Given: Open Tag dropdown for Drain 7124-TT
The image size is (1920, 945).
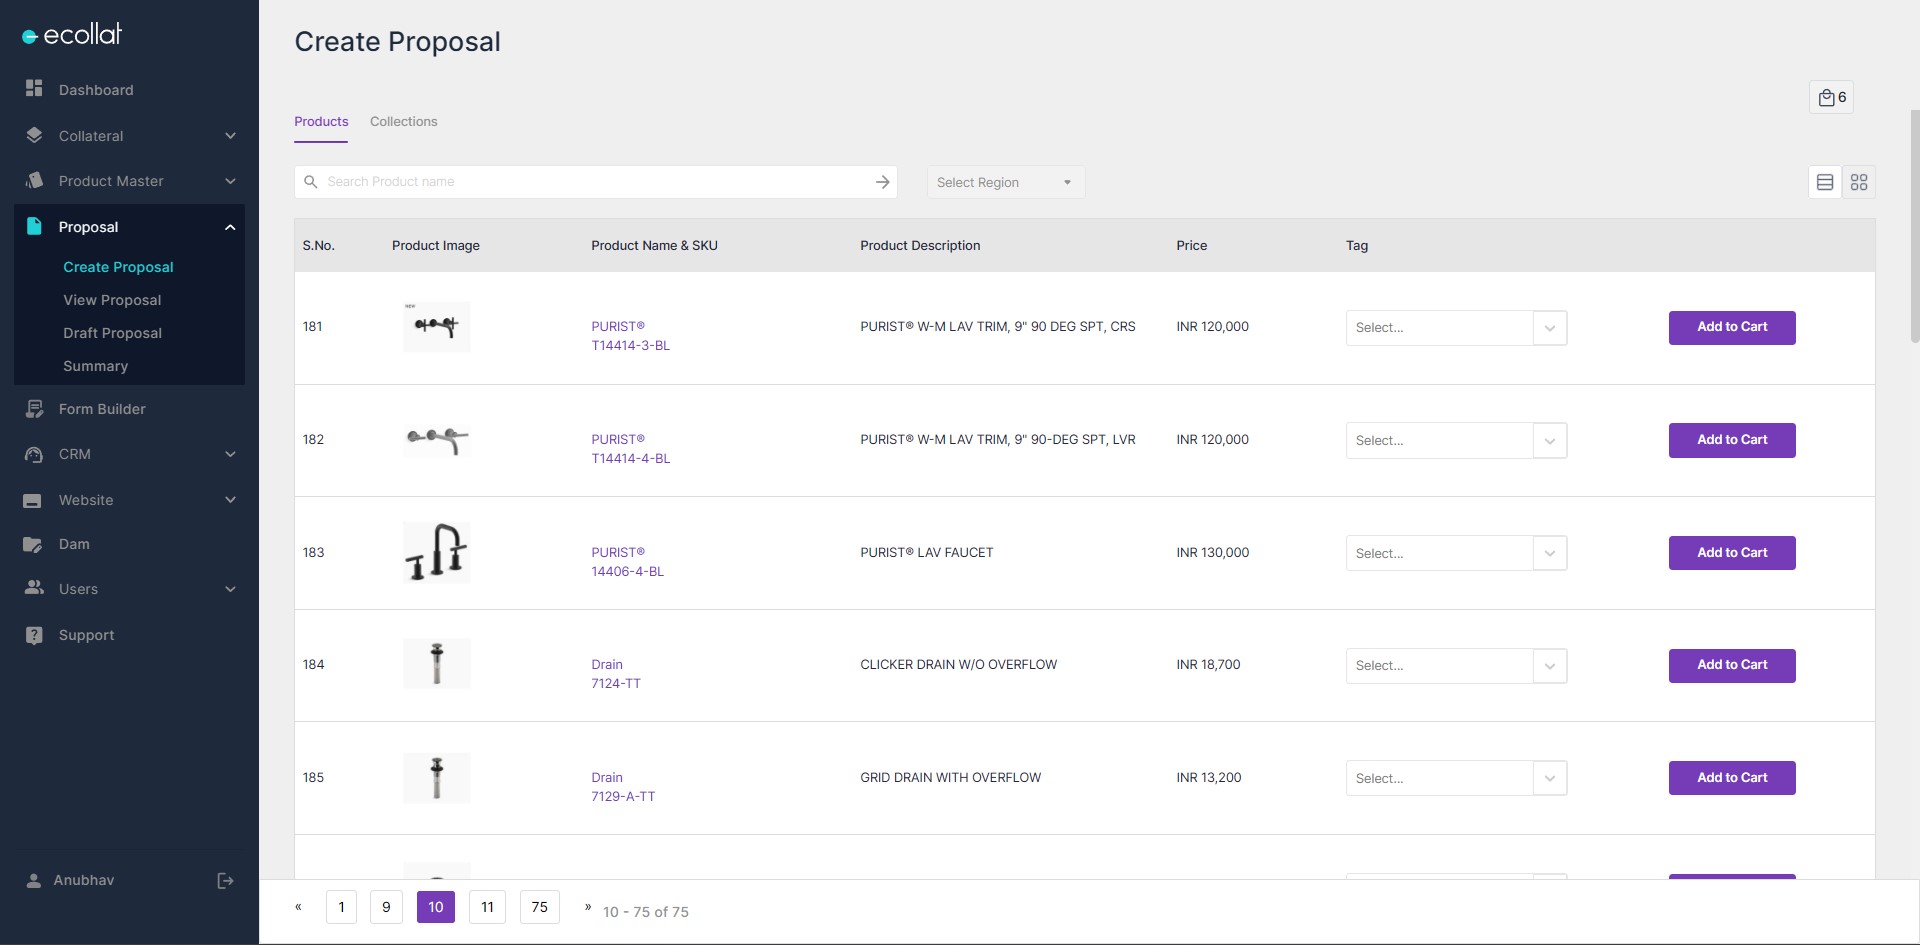Looking at the screenshot, I should coord(1548,666).
